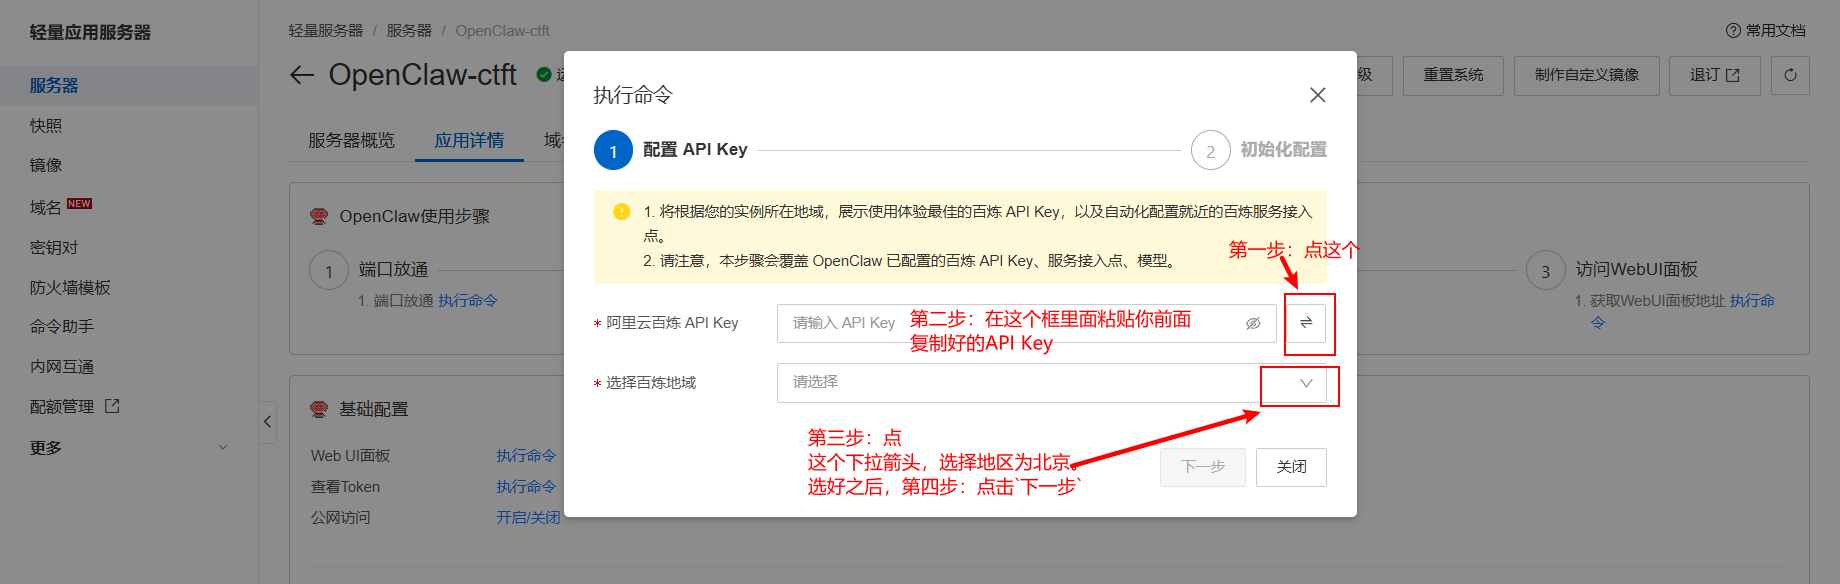
Task: Toggle API Key visibility eye icon
Action: (x=1253, y=323)
